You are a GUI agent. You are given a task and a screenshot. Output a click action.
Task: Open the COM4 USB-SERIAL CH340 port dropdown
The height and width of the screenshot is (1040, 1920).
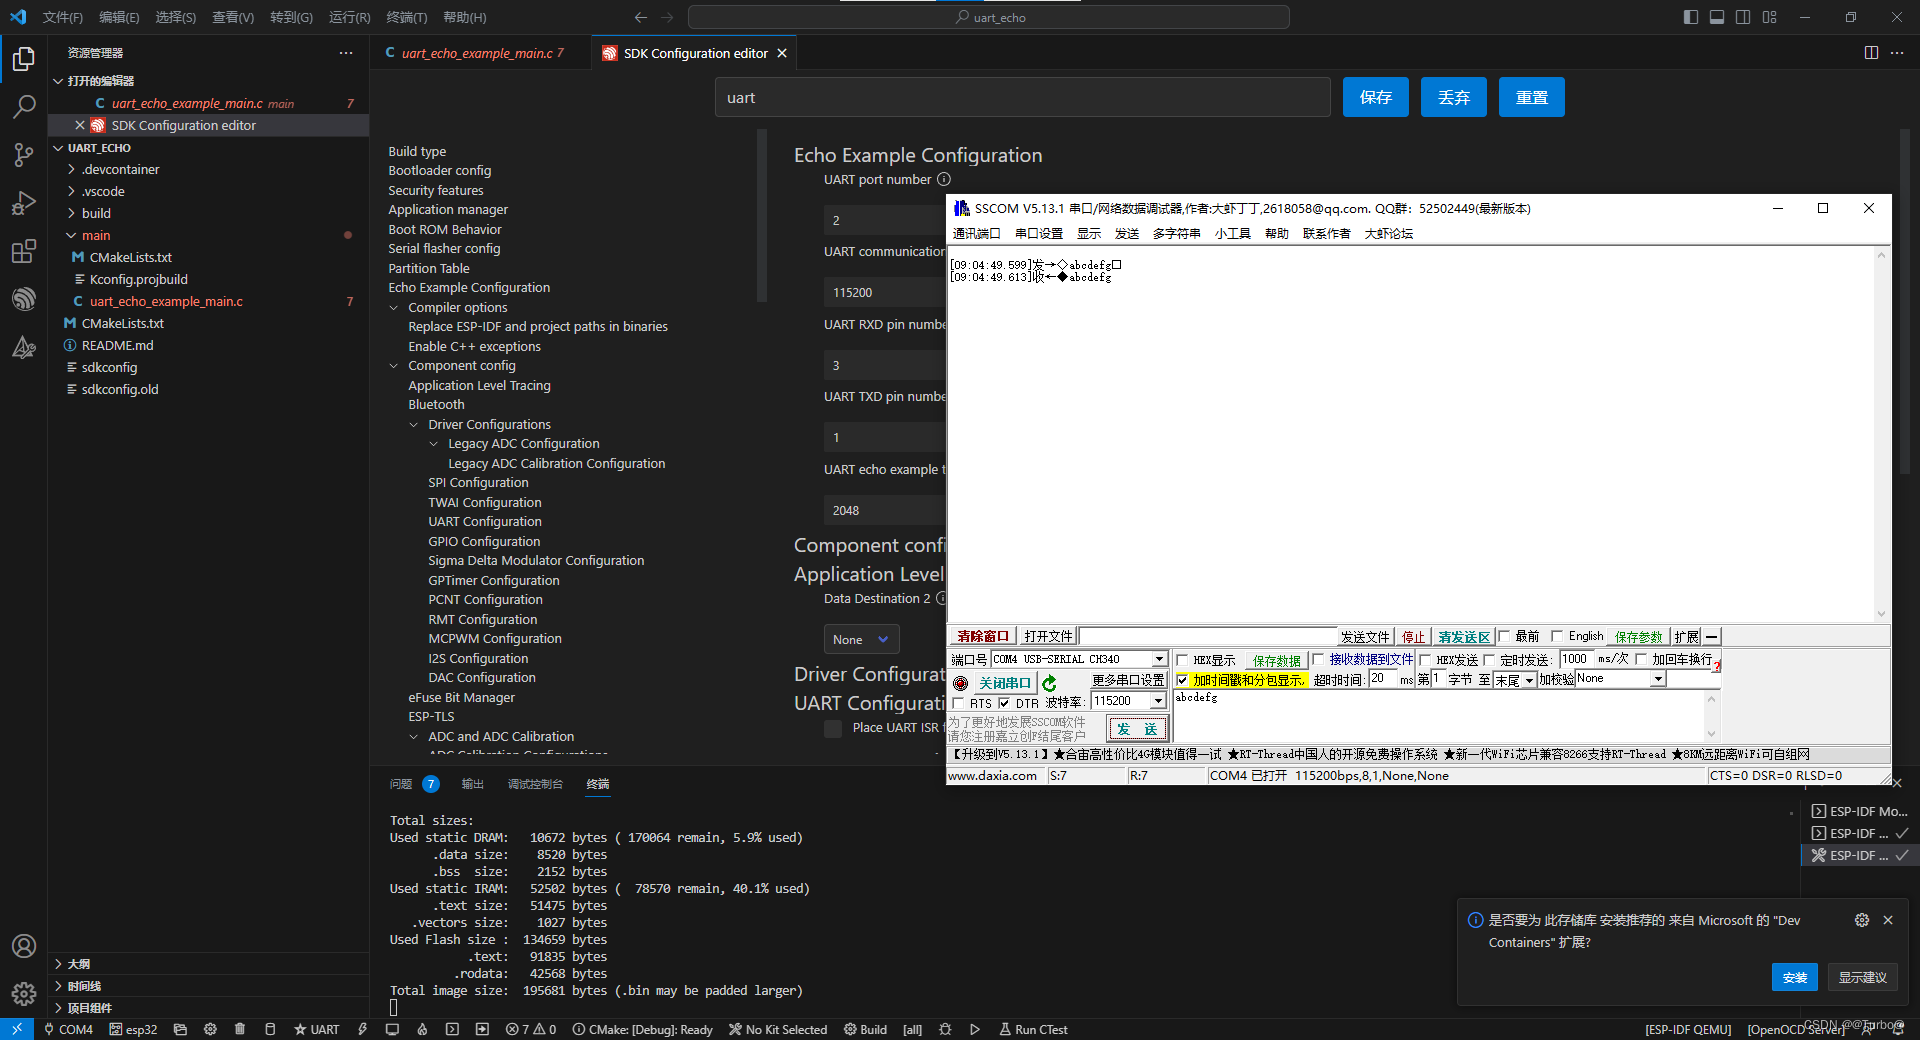[1159, 659]
